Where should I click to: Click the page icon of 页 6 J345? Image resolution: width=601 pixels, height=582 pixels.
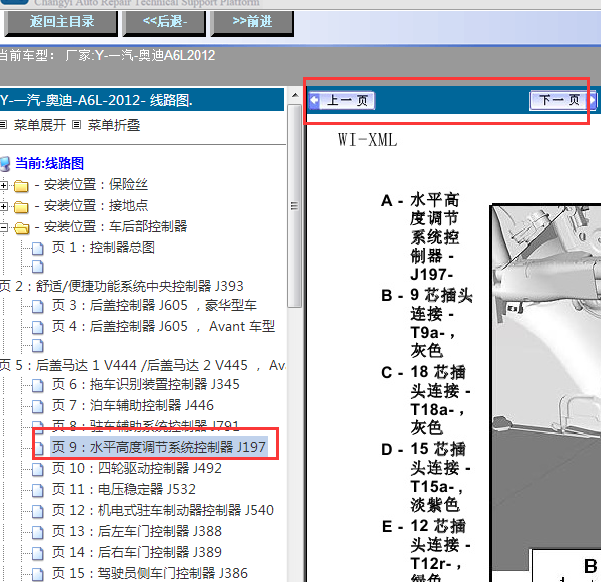[x=38, y=385]
